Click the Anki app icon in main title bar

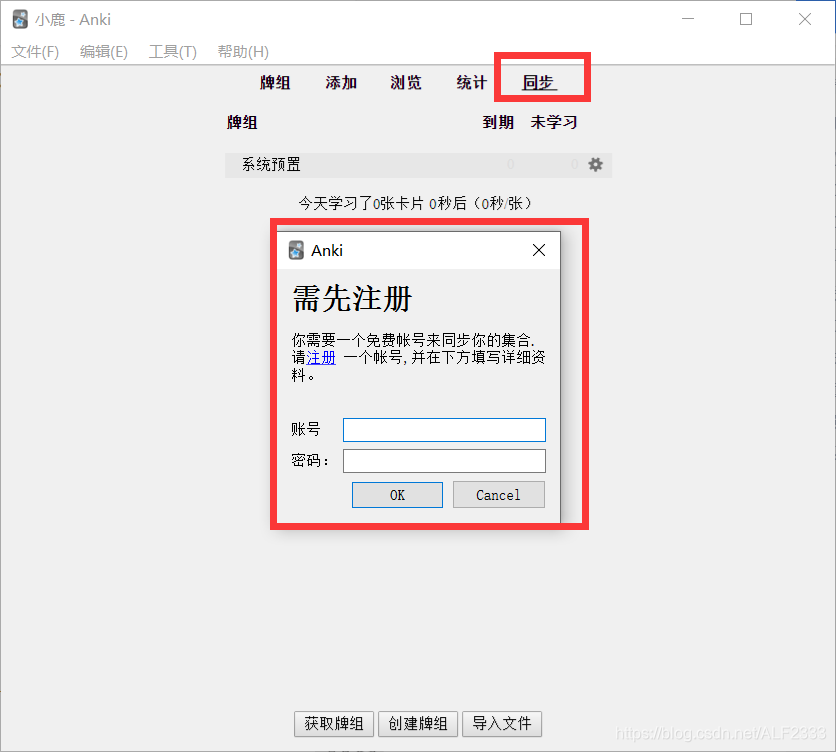(20, 20)
